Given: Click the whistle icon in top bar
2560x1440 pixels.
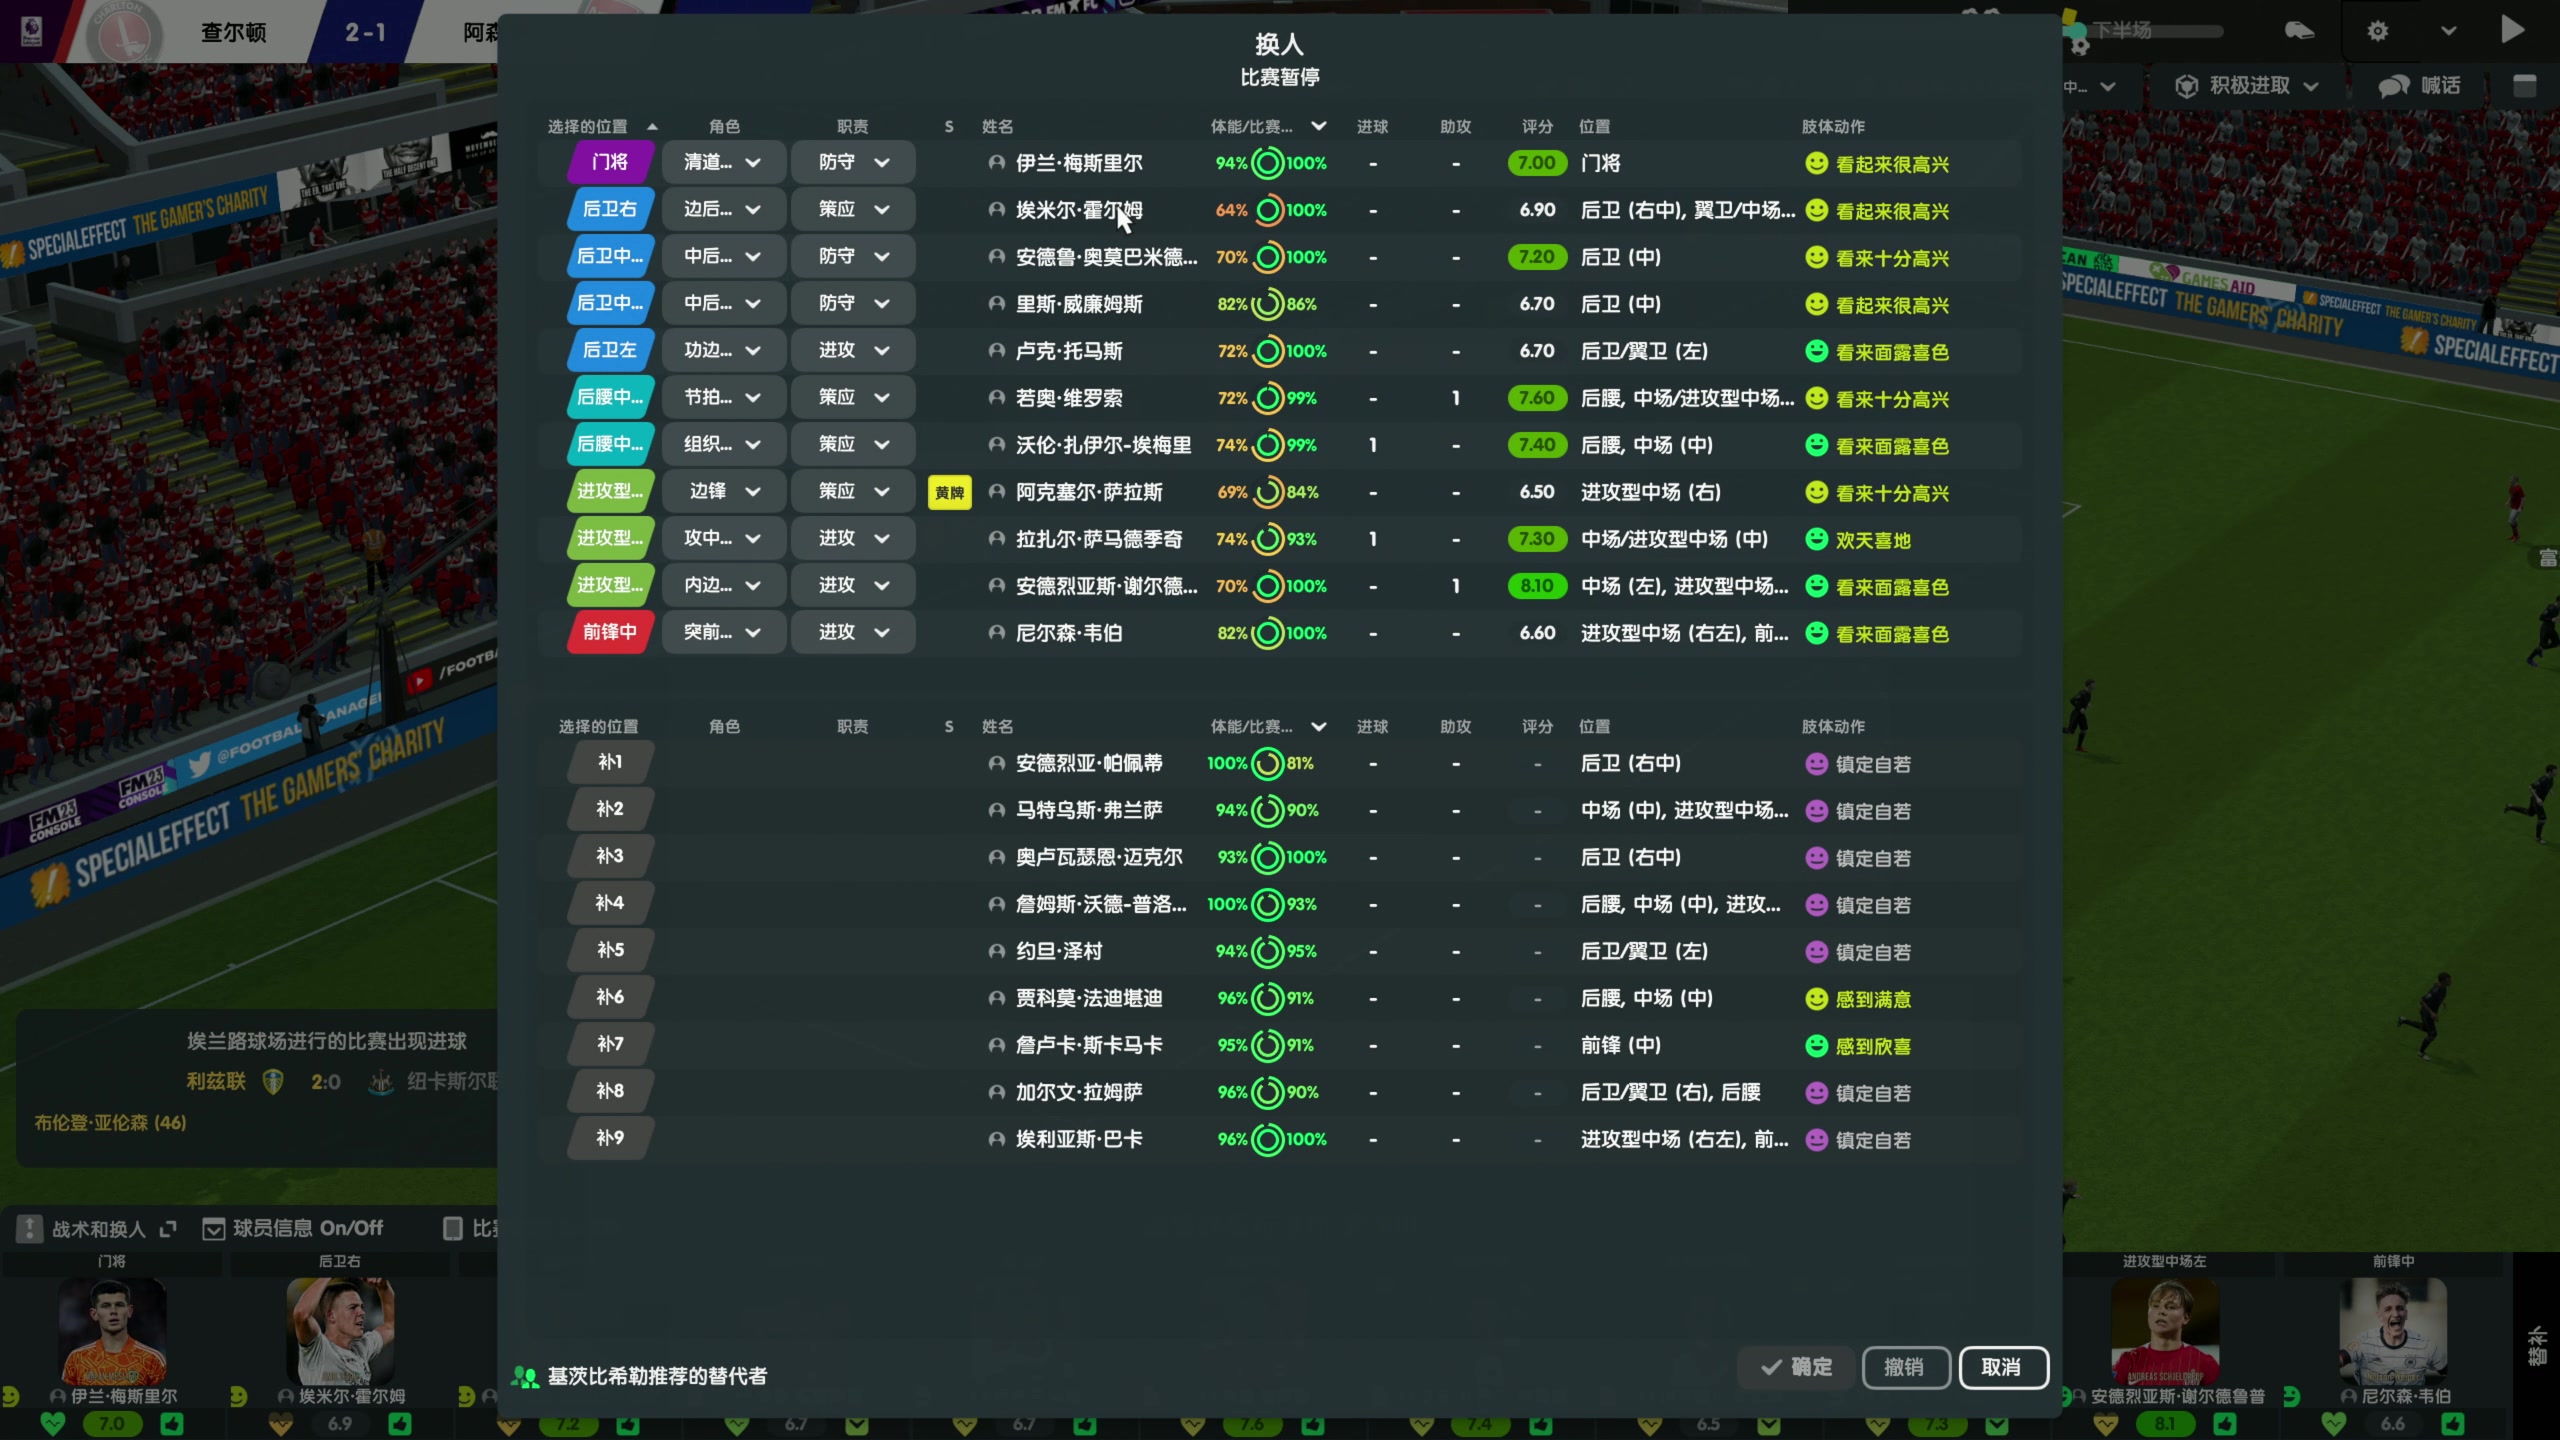Looking at the screenshot, I should [2299, 31].
